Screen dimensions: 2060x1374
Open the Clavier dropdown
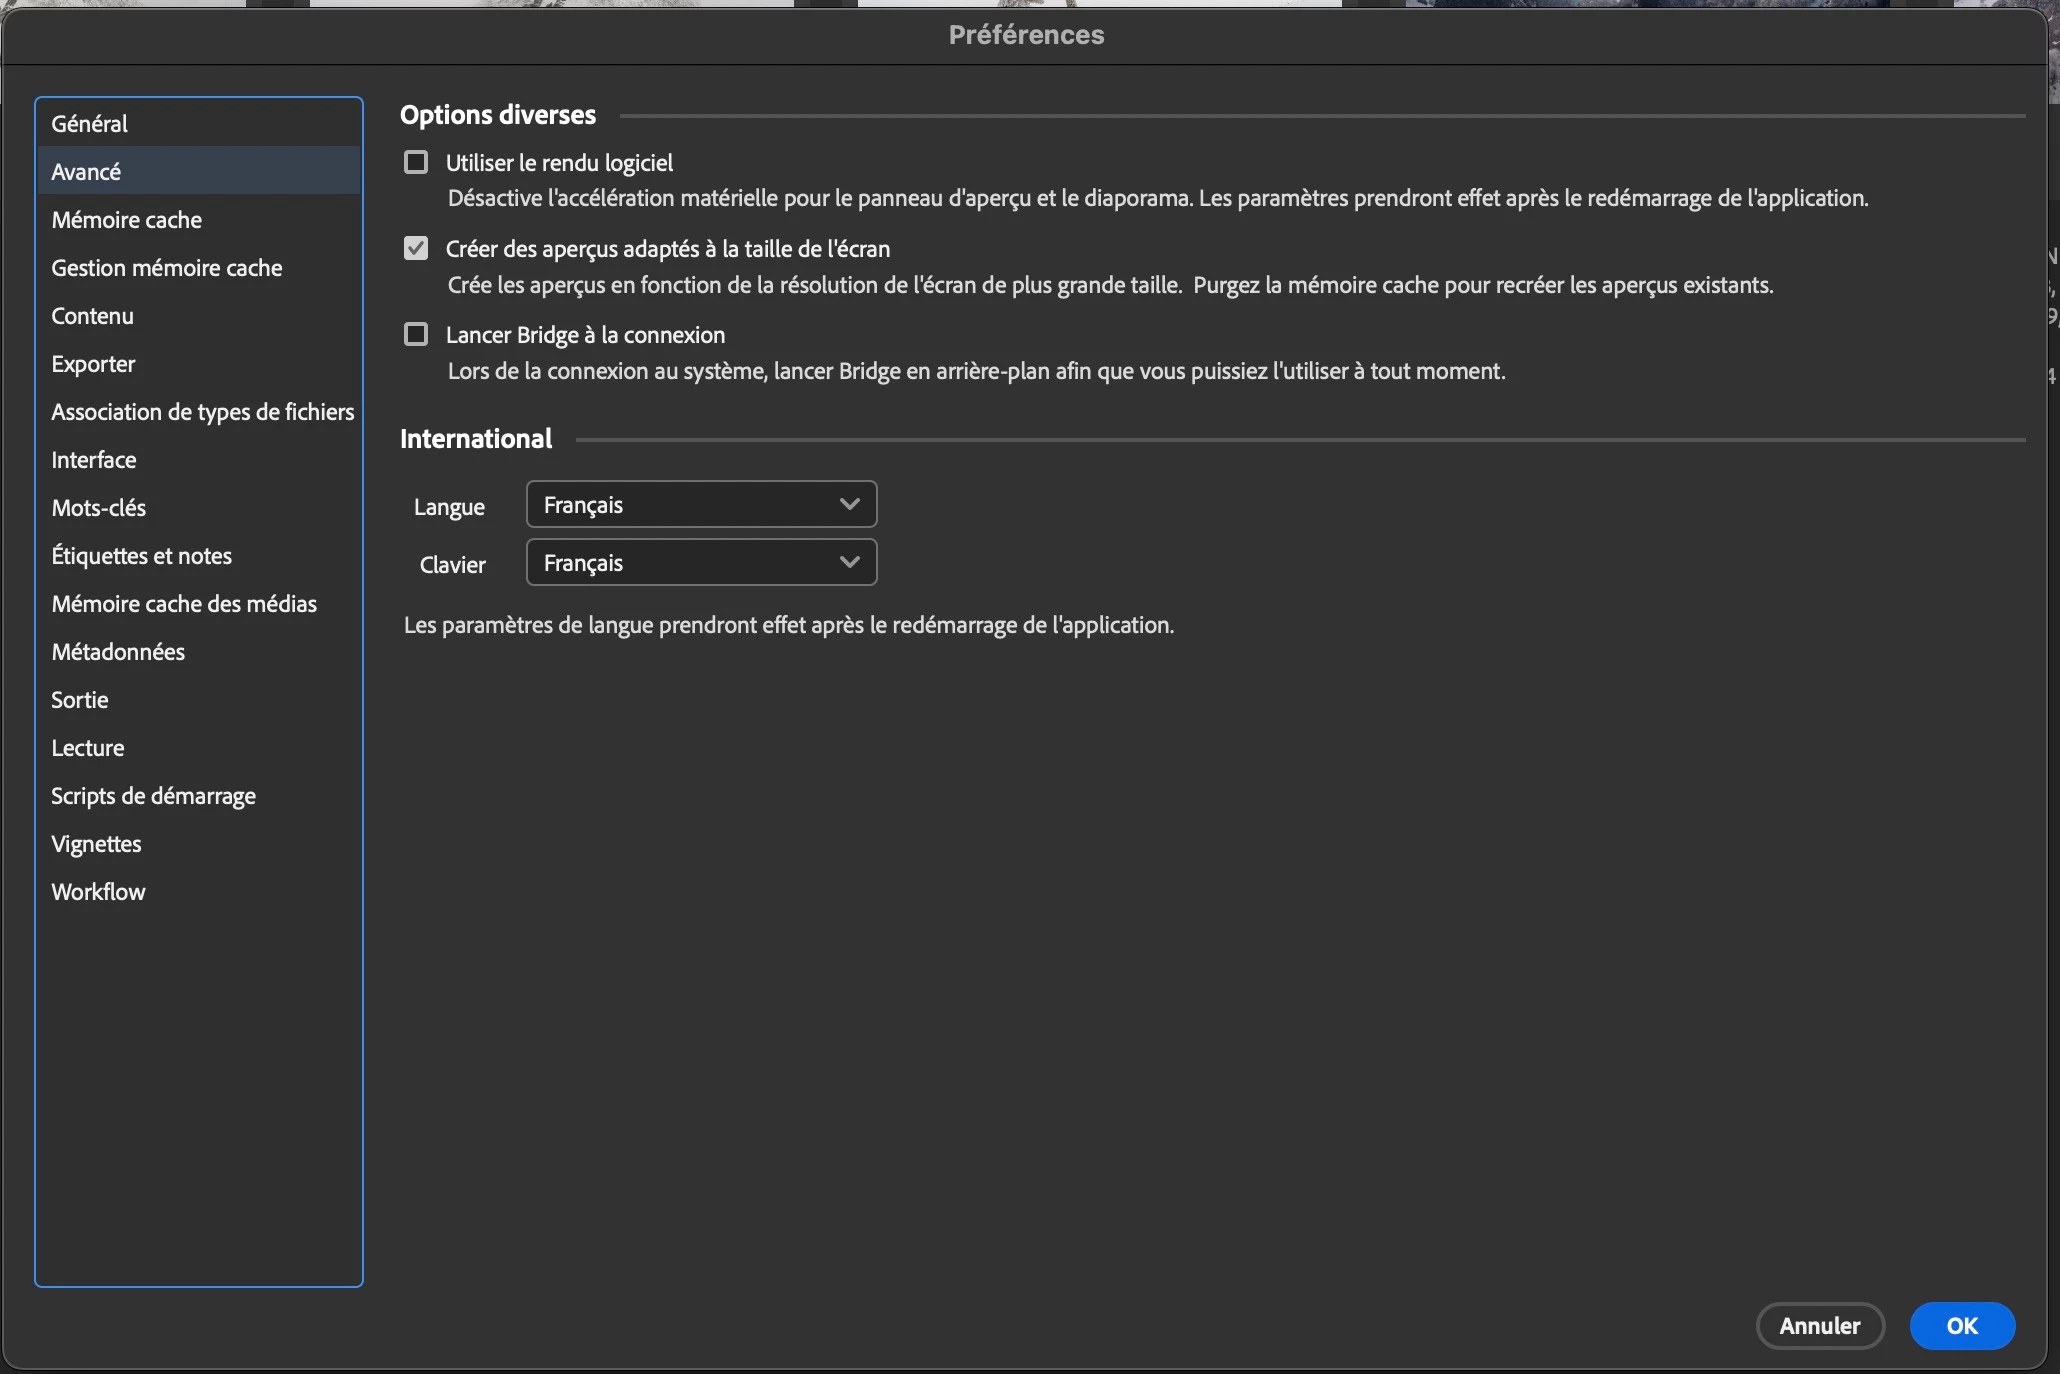pyautogui.click(x=700, y=563)
